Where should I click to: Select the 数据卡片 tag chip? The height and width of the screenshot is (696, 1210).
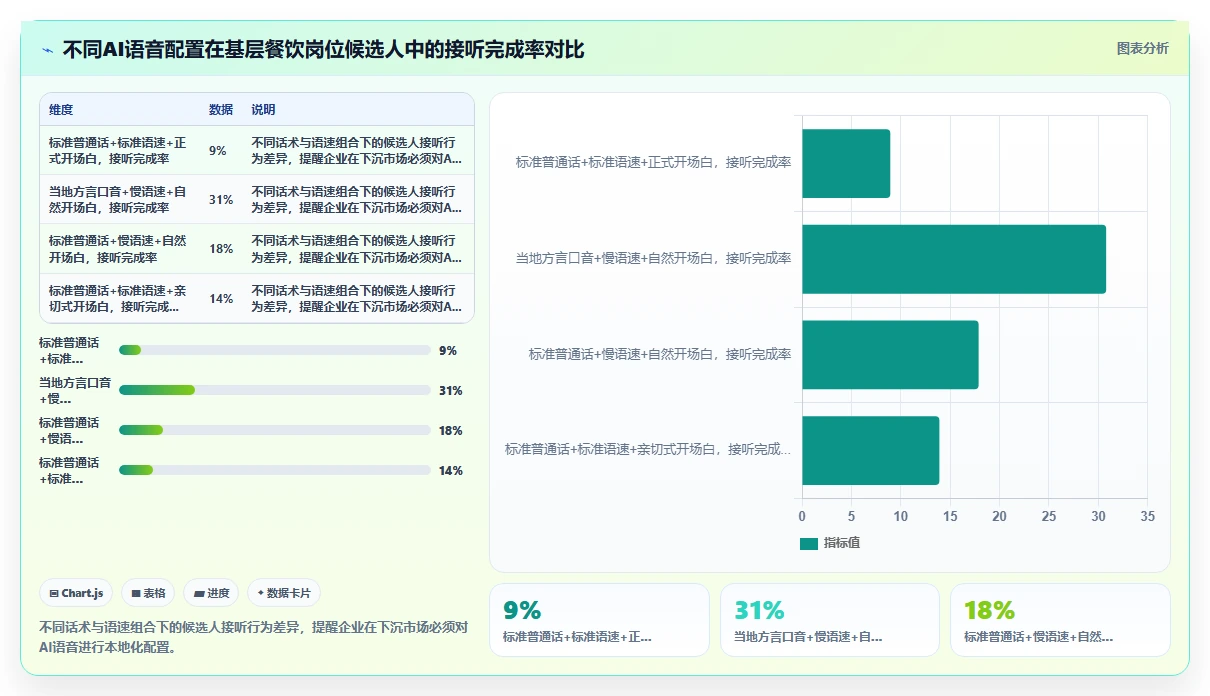click(284, 593)
